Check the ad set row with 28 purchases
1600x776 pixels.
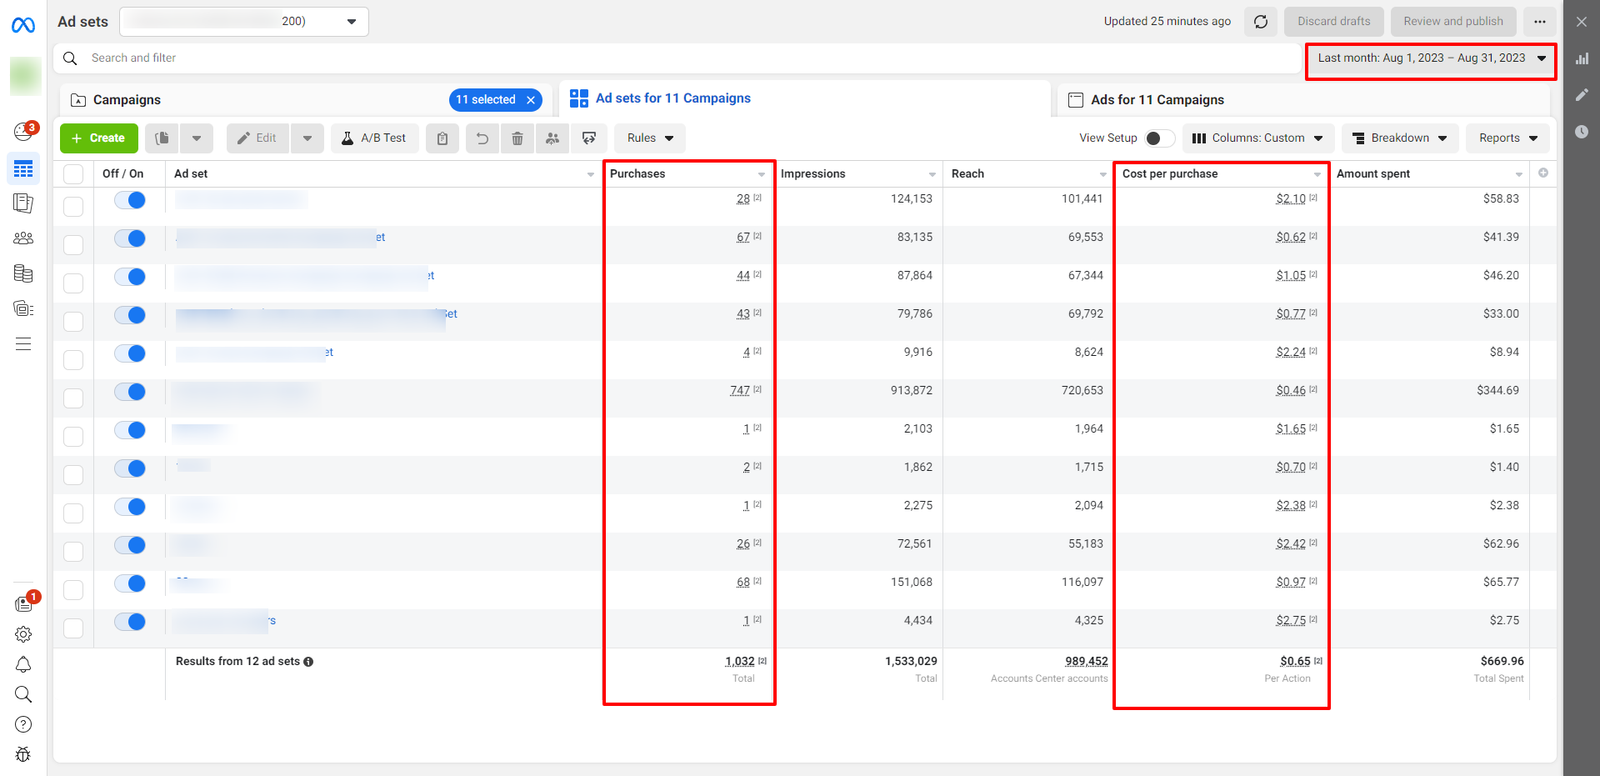[73, 206]
